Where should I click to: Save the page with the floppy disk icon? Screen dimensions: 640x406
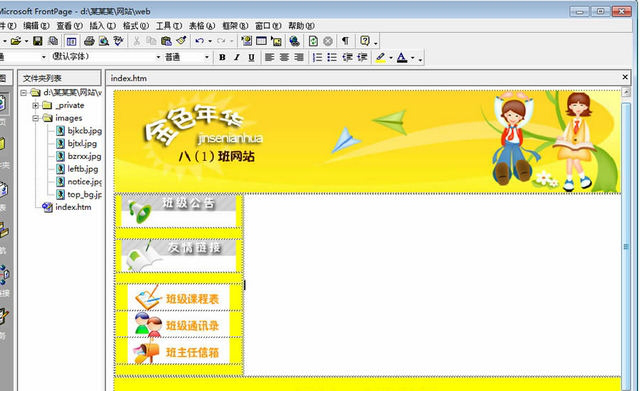(x=38, y=41)
